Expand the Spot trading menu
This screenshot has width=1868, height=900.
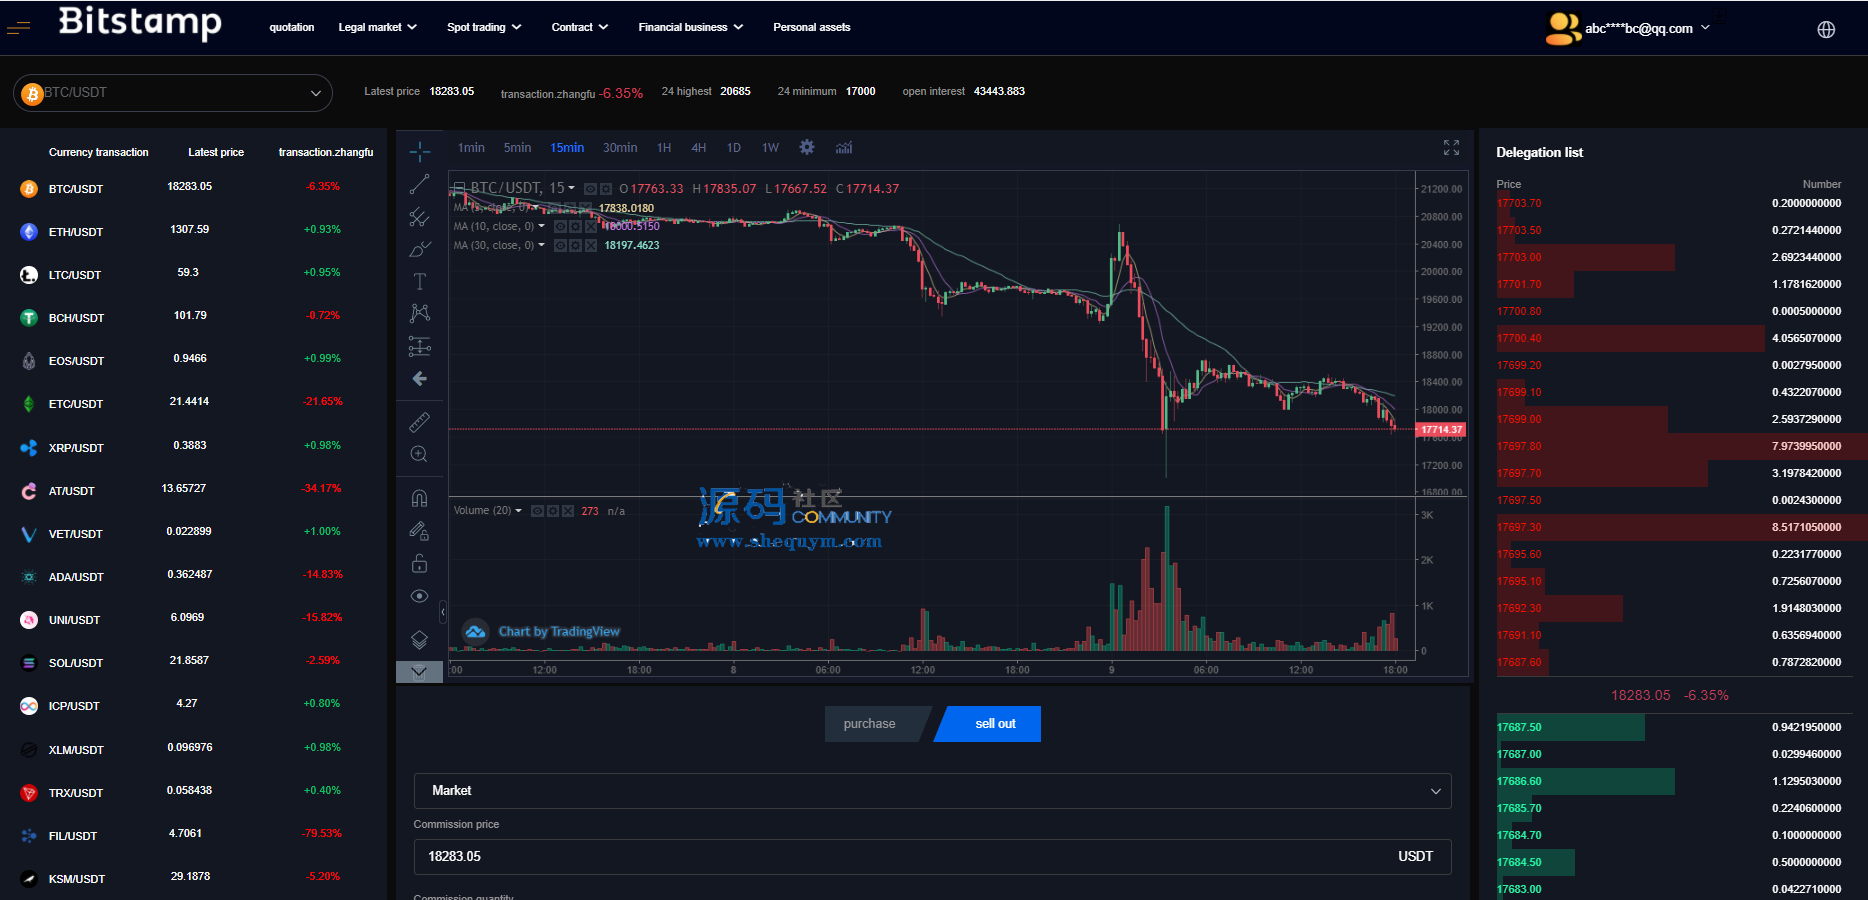tap(484, 28)
